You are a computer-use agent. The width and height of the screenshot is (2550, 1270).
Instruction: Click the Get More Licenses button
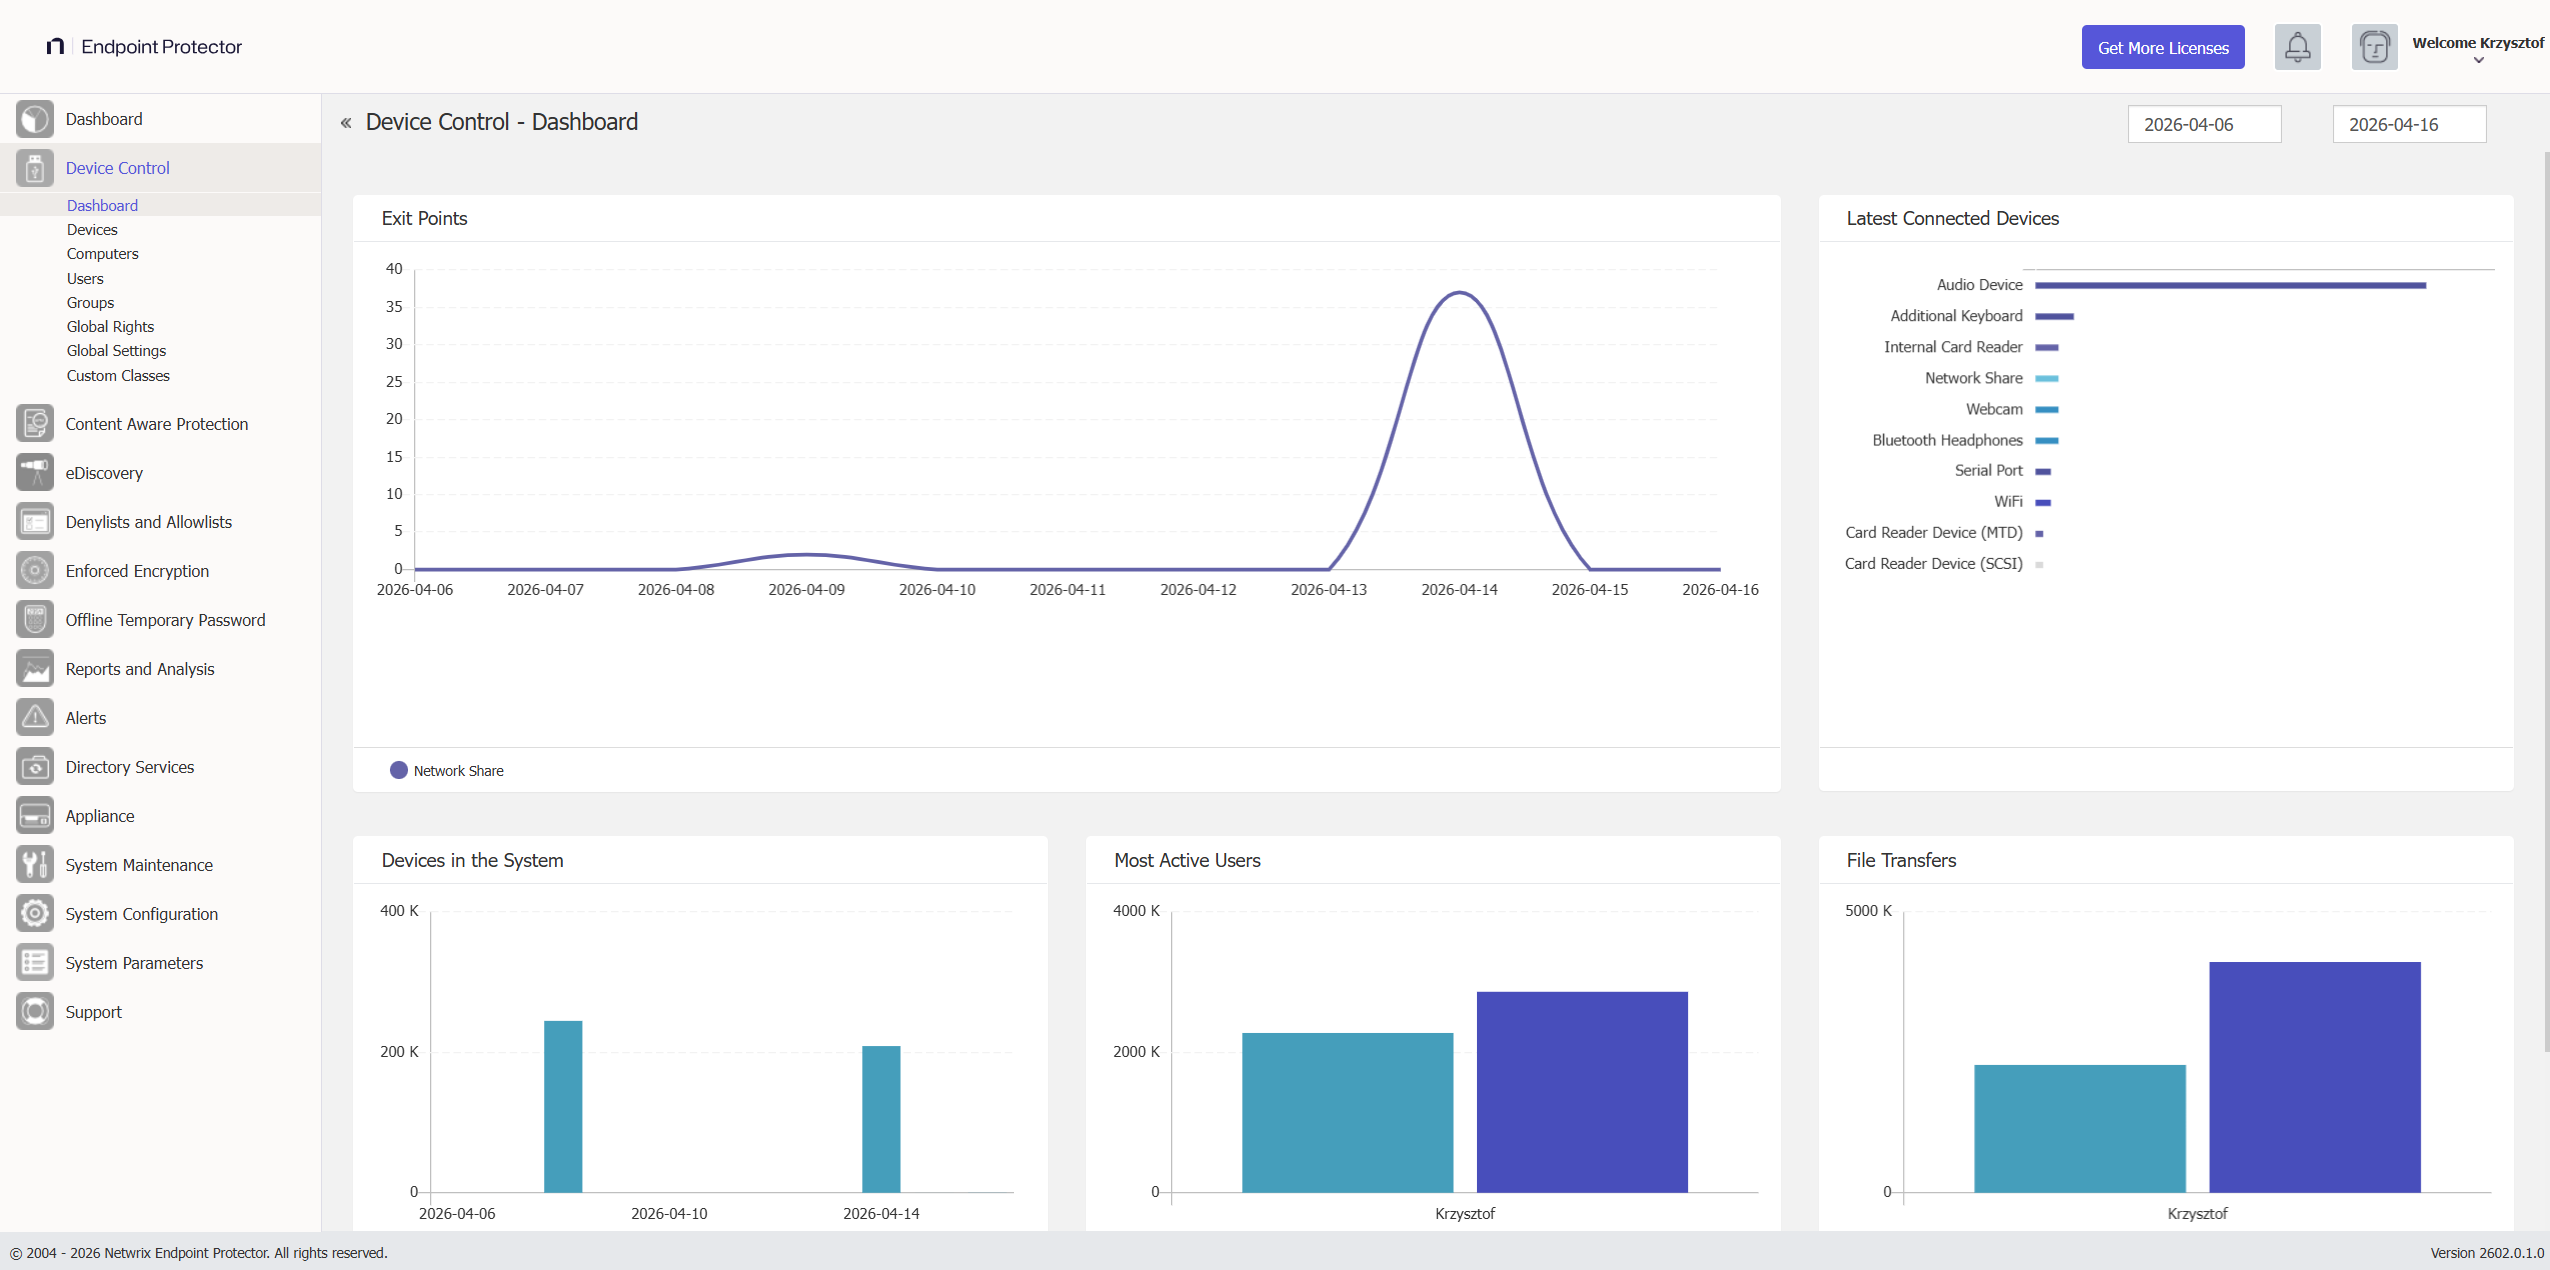2163,46
